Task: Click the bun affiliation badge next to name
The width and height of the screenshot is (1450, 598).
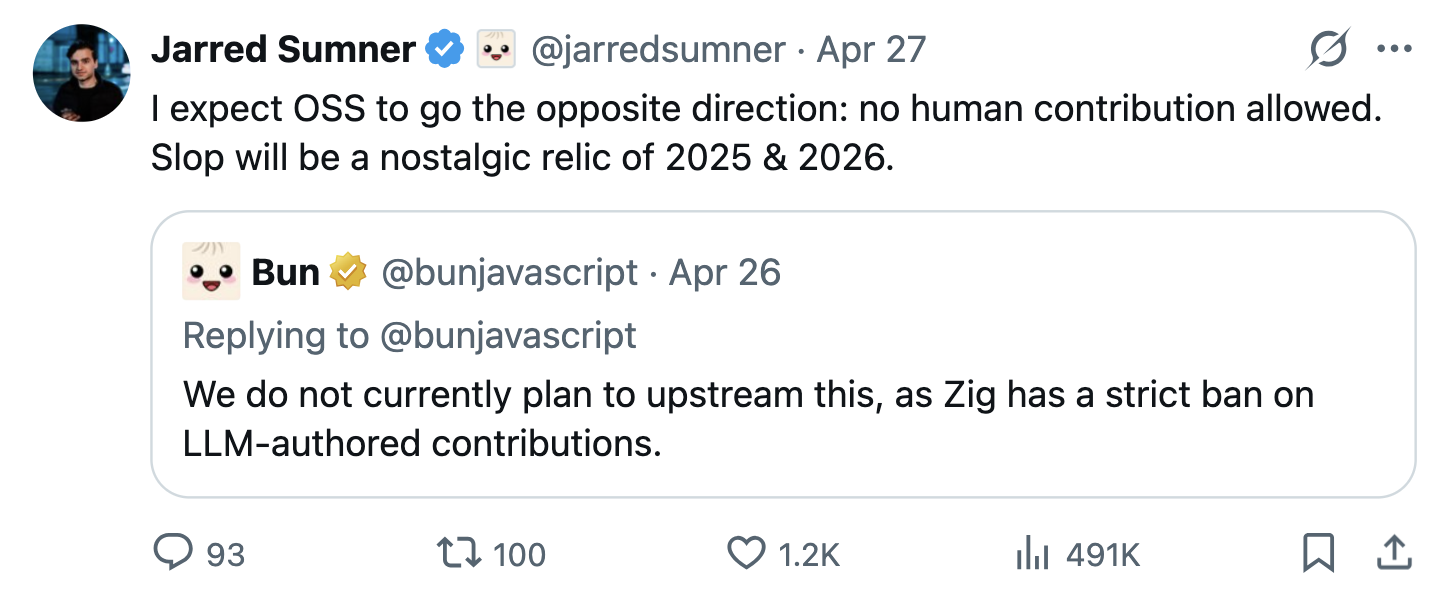Action: (495, 49)
